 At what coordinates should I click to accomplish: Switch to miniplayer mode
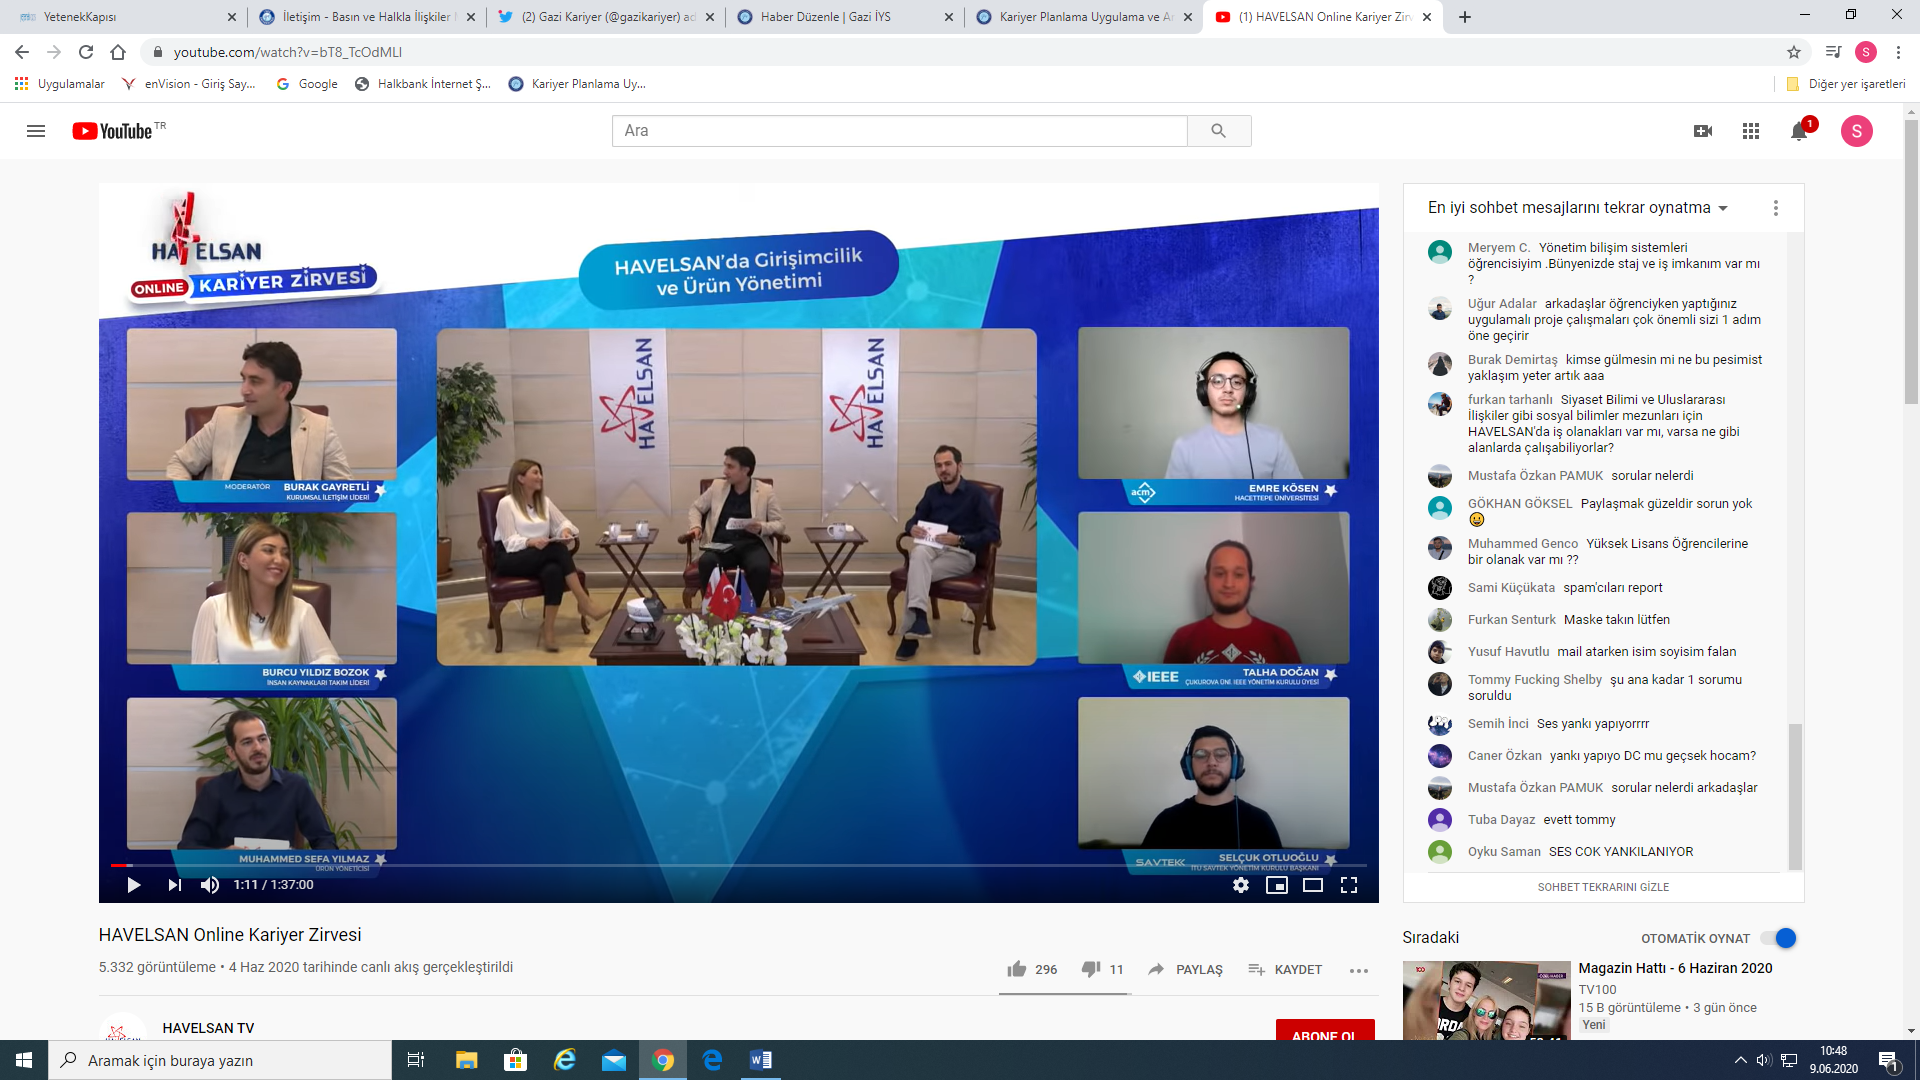[1277, 885]
